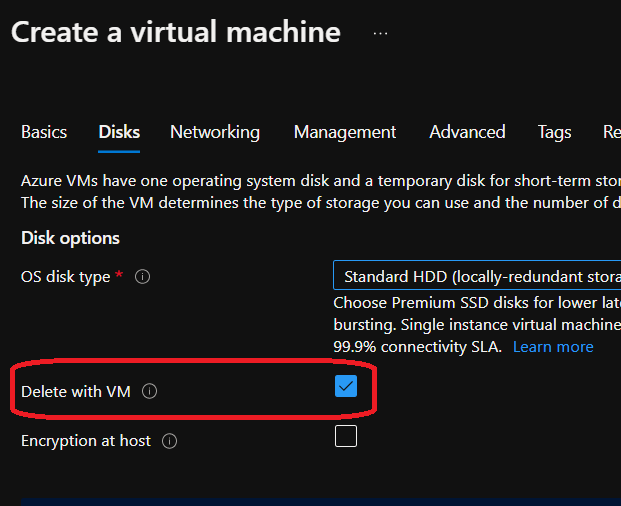The width and height of the screenshot is (621, 506).
Task: Go to the Networking tab
Action: pyautogui.click(x=215, y=132)
